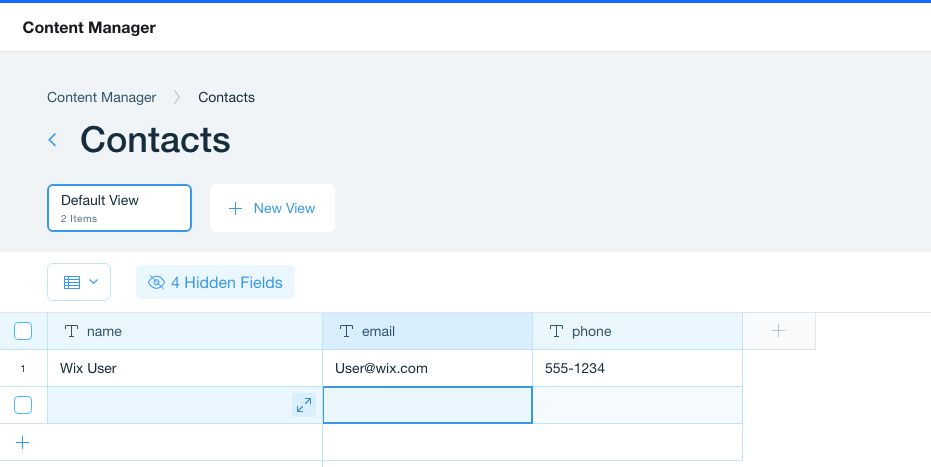Select the Default View tab
Viewport: 931px width, 467px height.
[119, 208]
